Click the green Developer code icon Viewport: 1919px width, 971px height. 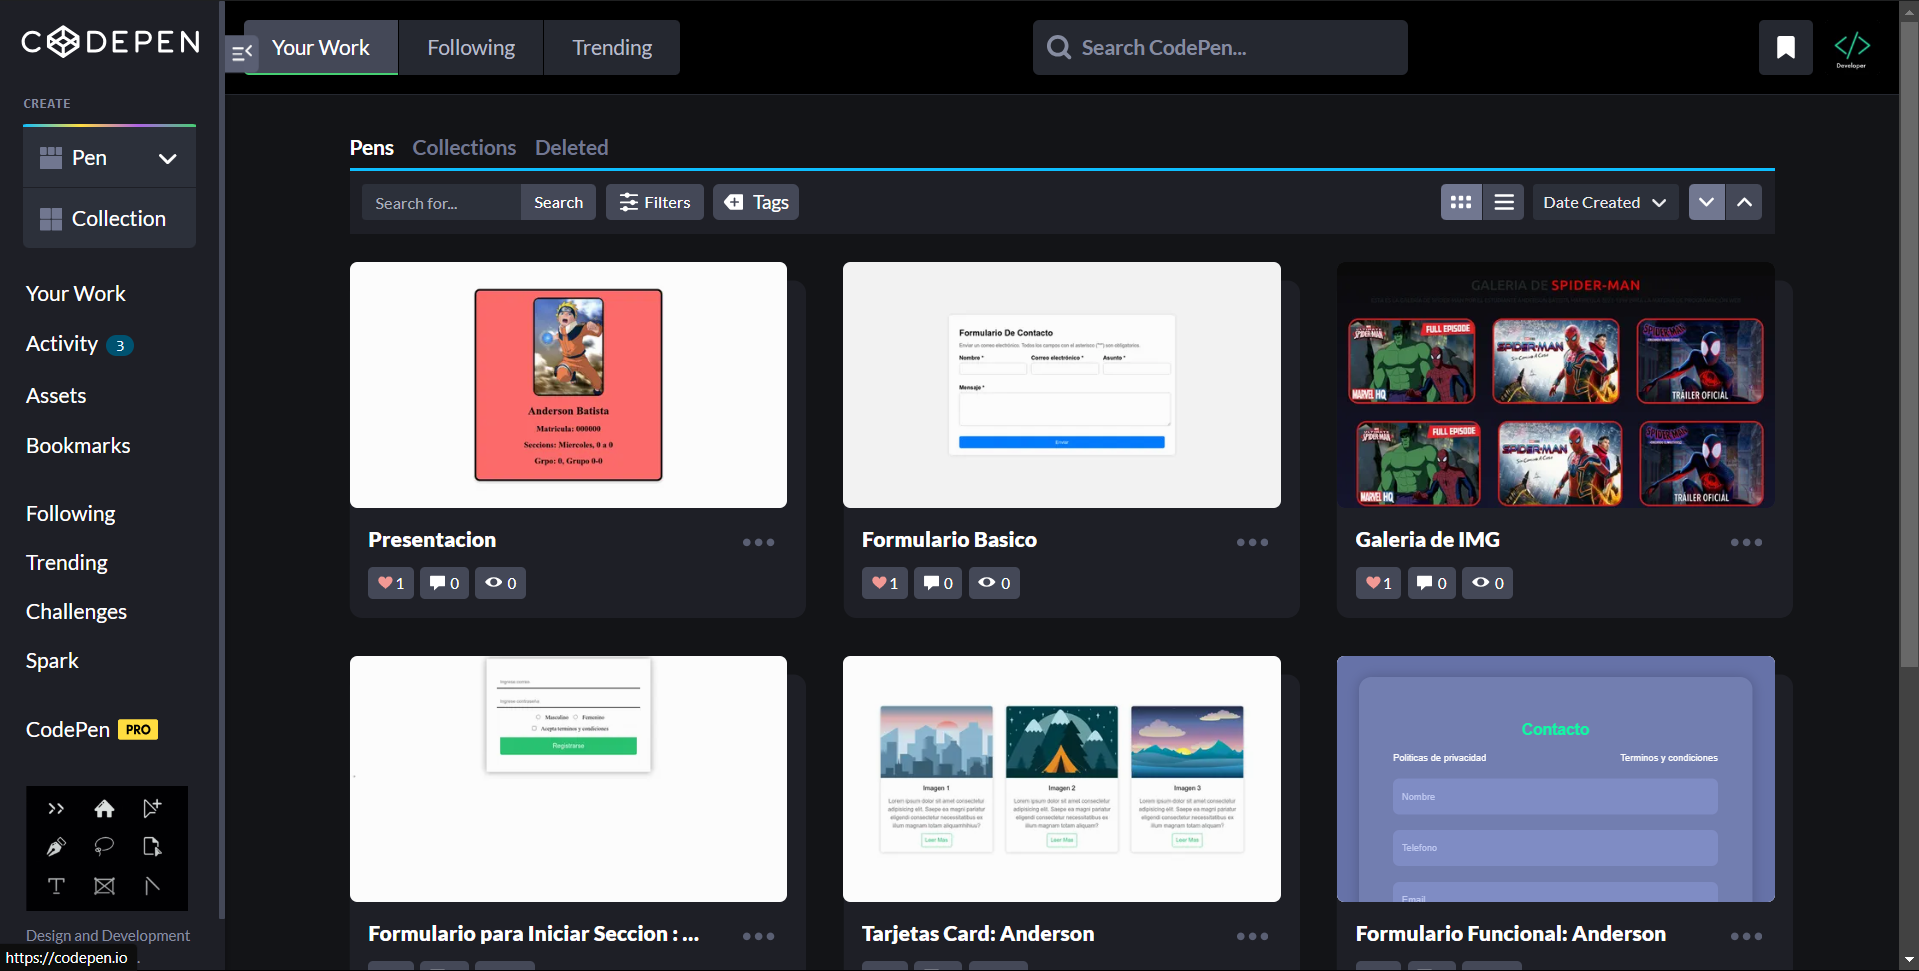1851,47
